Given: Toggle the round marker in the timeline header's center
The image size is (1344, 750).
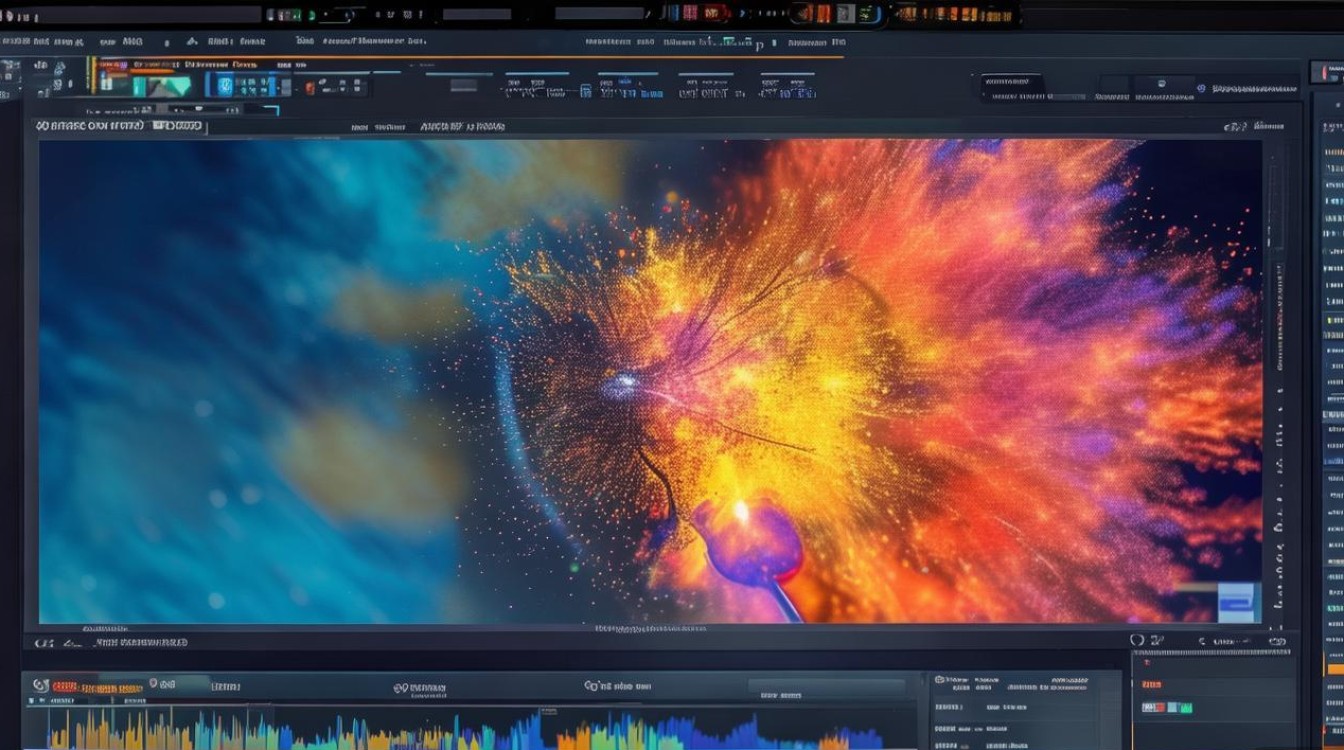Looking at the screenshot, I should [x=400, y=688].
